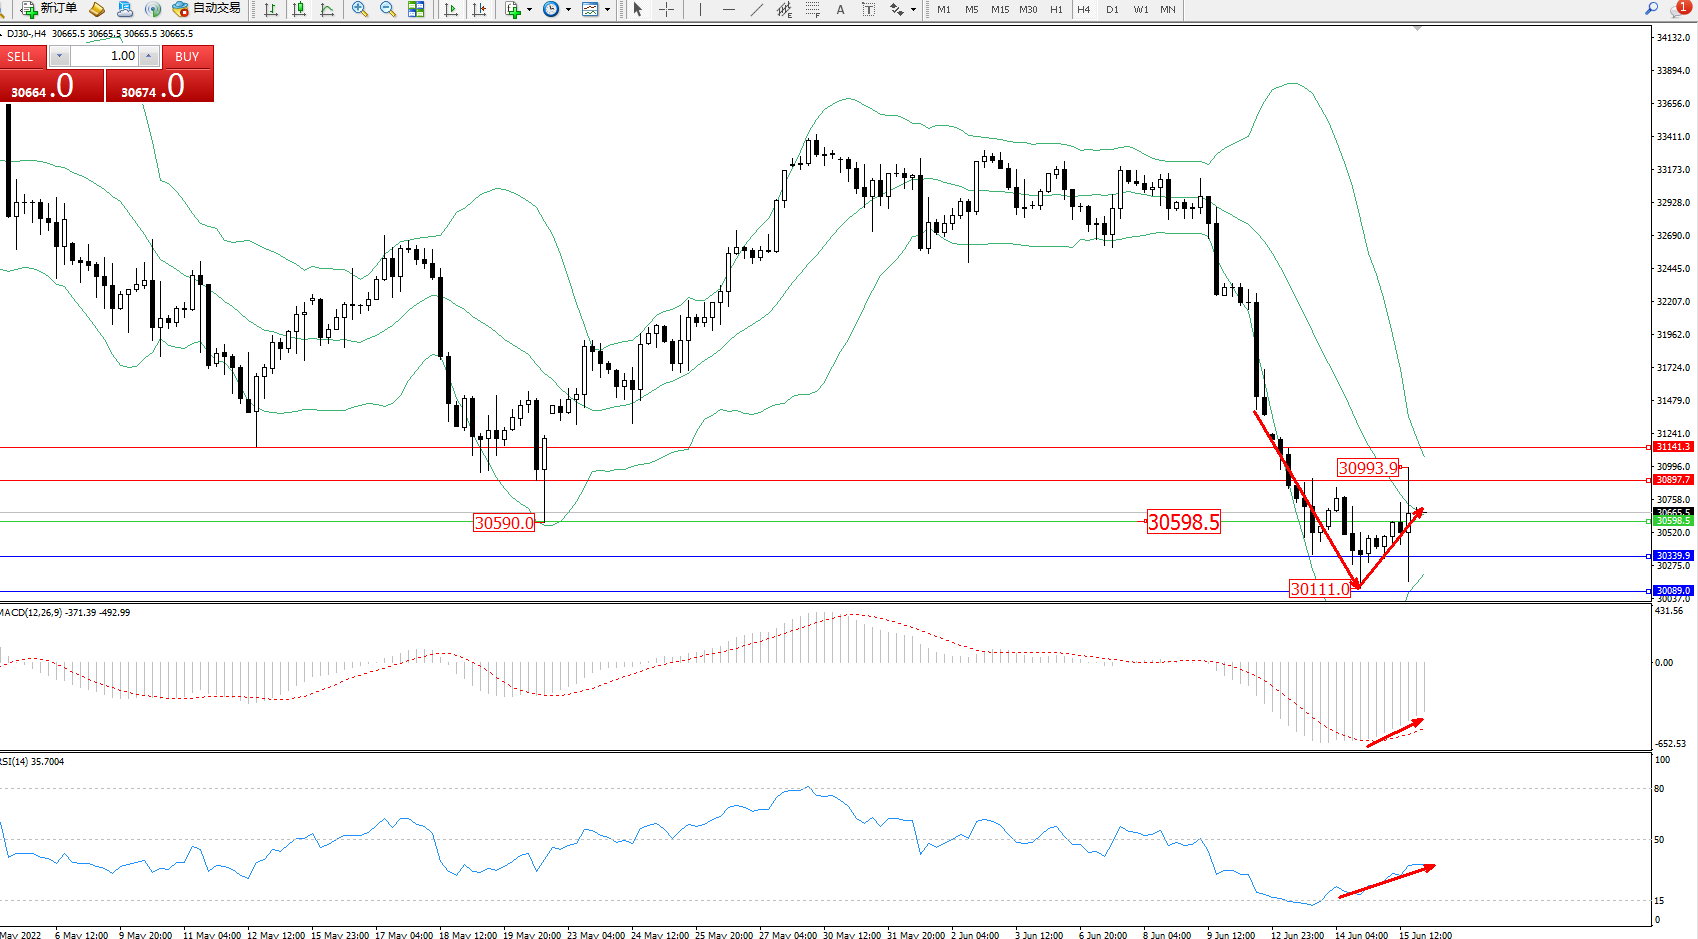Select the Crosshair cursor tool
1698x939 pixels.
click(x=667, y=9)
